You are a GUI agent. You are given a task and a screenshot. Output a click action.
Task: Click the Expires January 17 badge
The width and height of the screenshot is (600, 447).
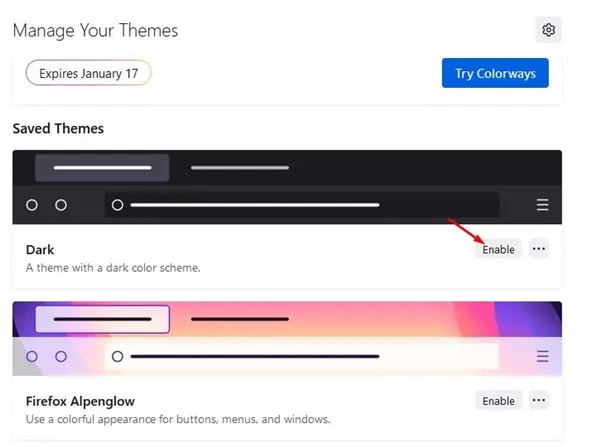click(88, 73)
